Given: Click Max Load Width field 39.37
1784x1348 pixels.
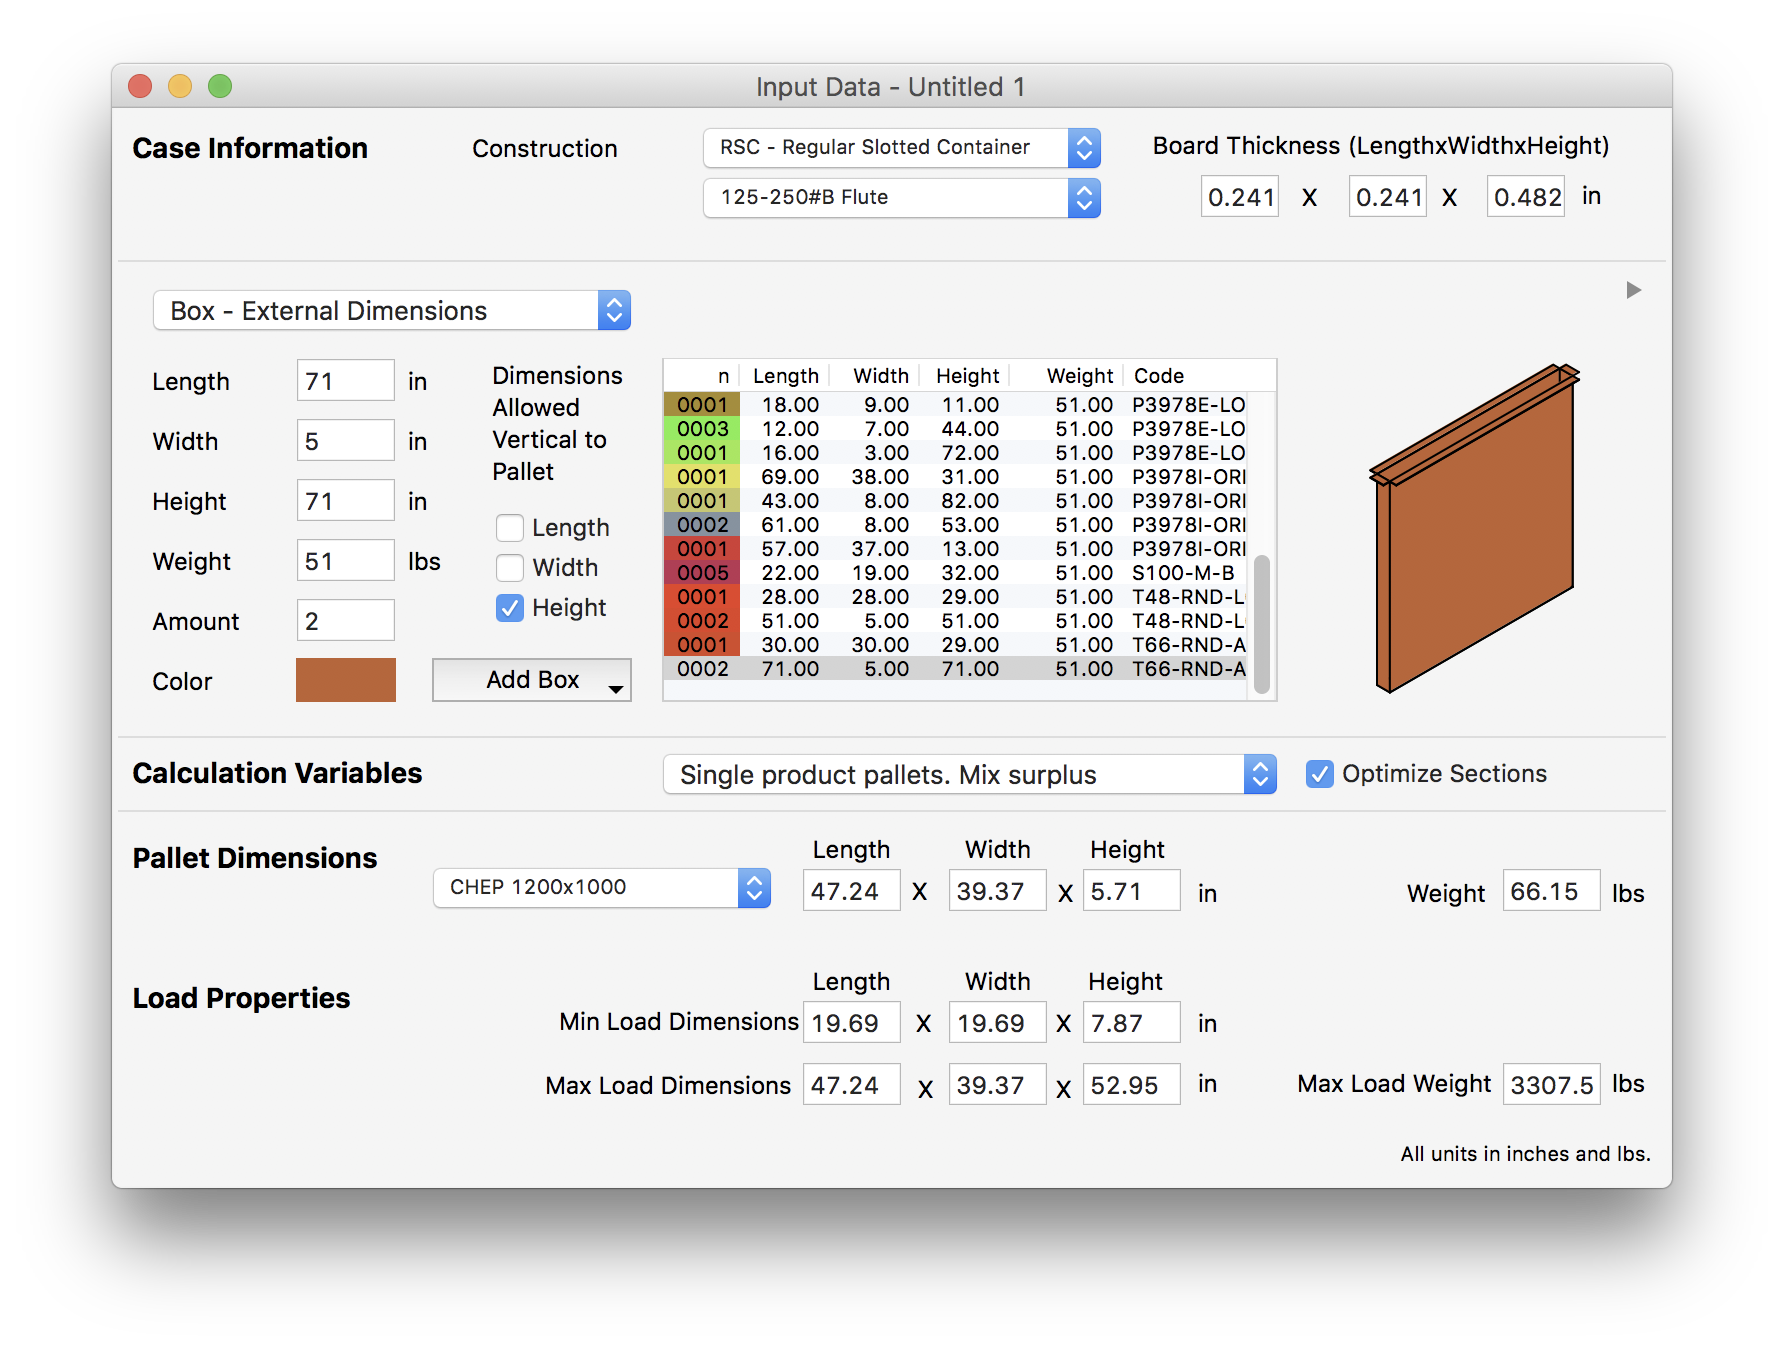Looking at the screenshot, I should pos(998,1085).
